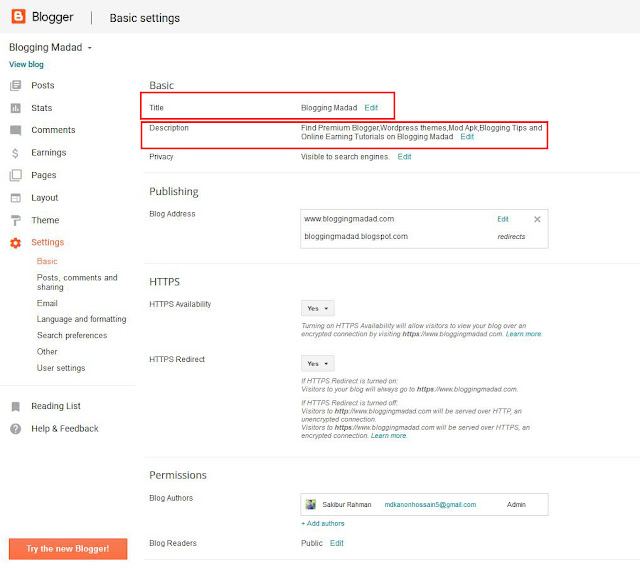Open the HTTPS Redirect Yes dropdown
The height and width of the screenshot is (576, 640).
click(318, 363)
